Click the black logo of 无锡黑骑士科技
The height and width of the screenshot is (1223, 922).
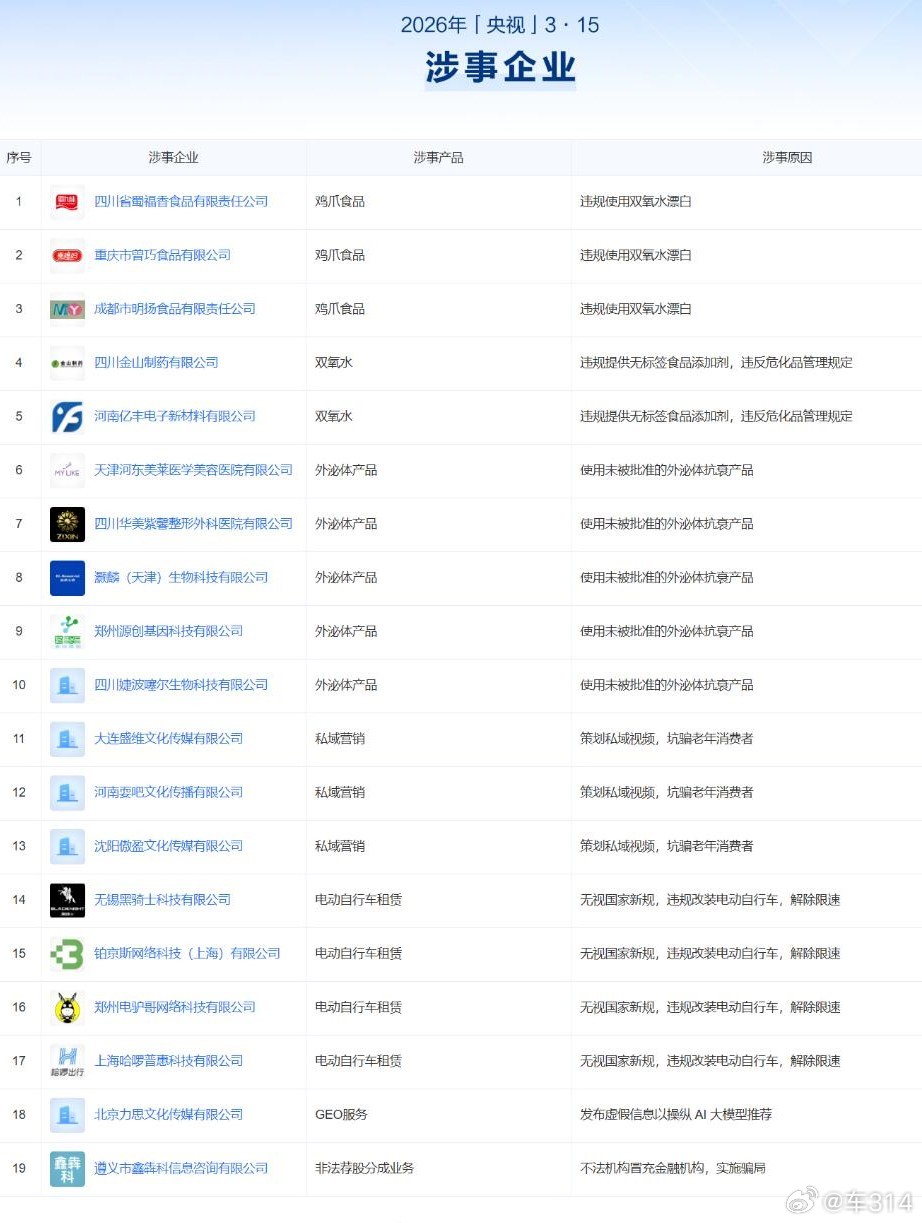coord(67,900)
